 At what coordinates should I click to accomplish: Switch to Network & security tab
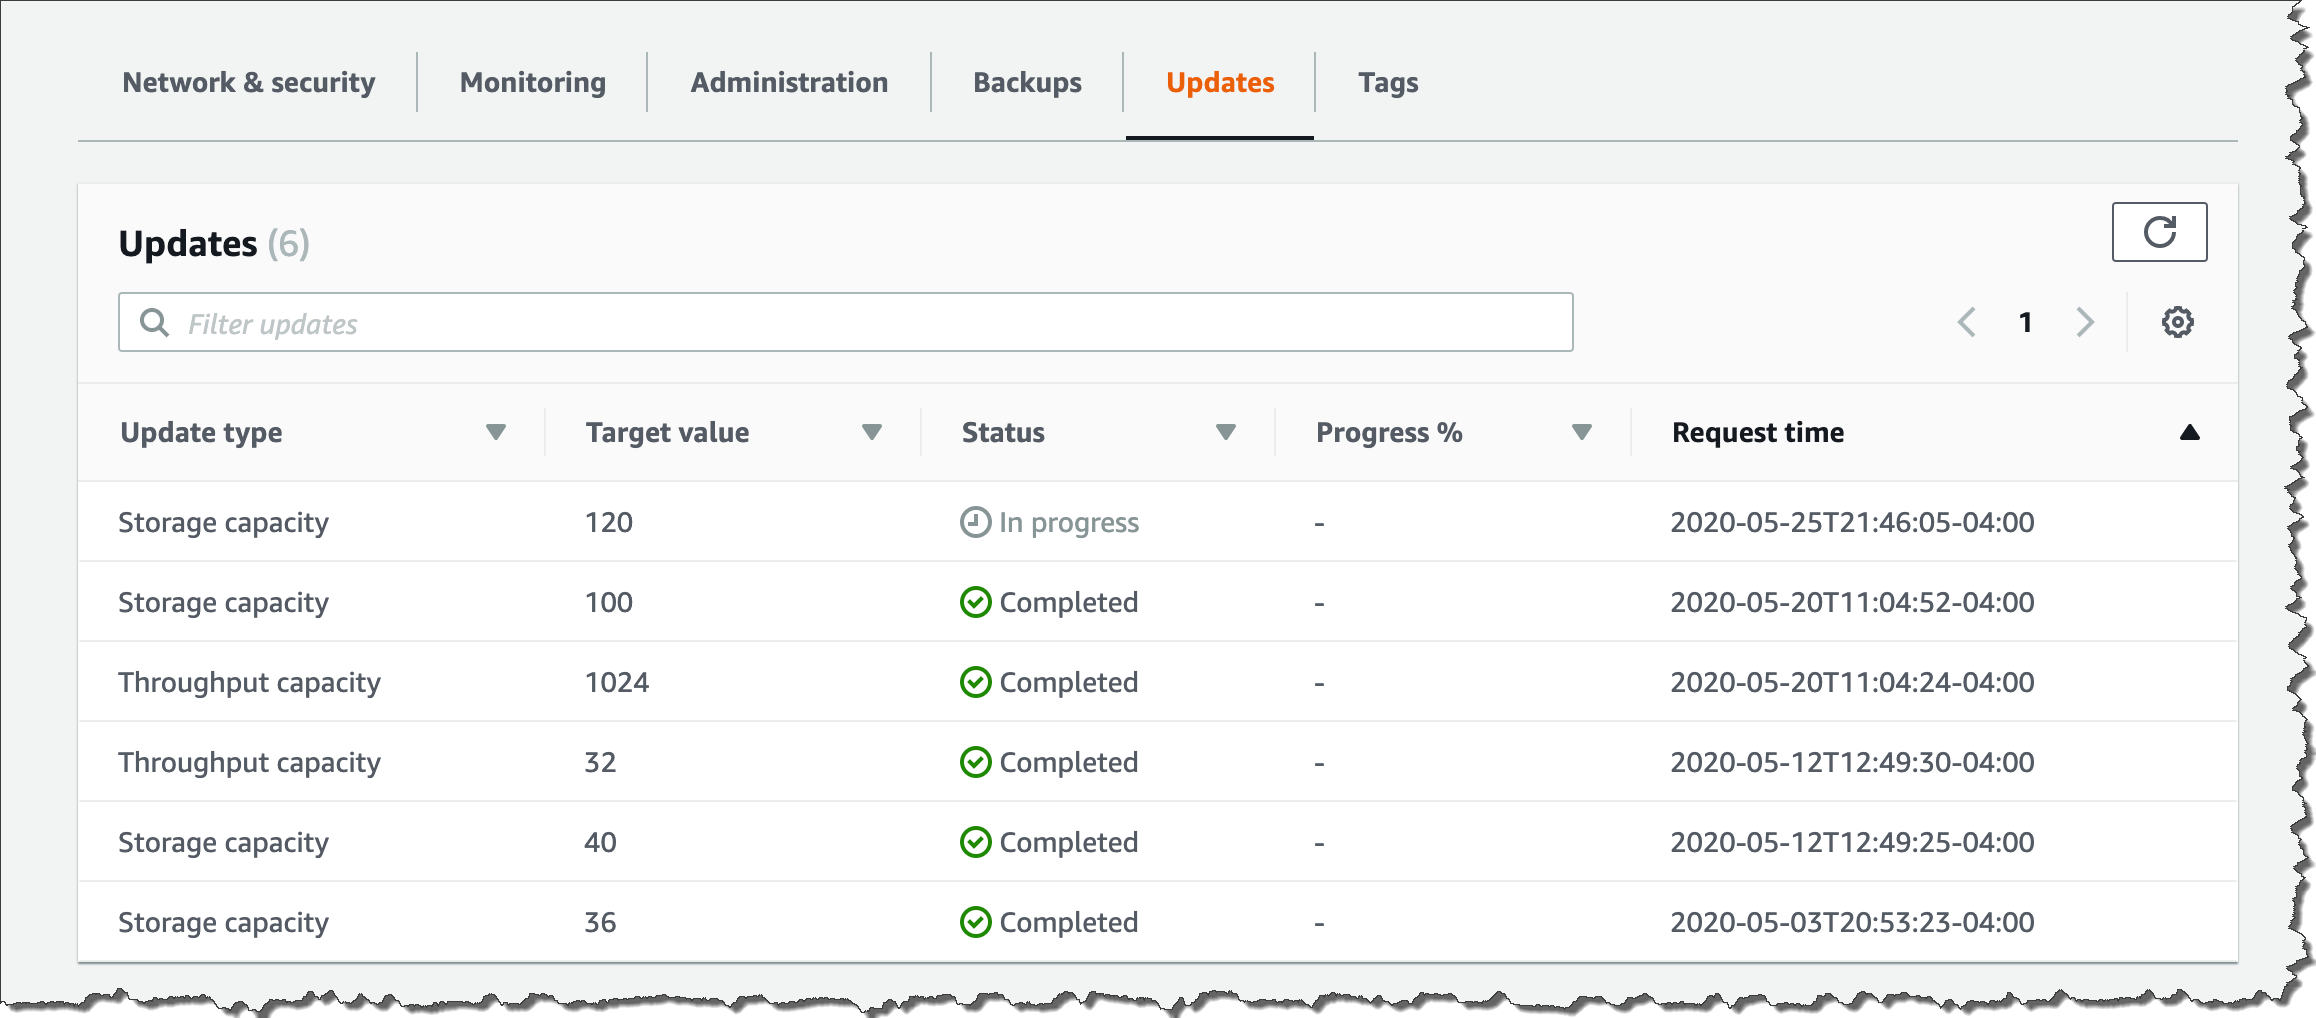(x=249, y=82)
